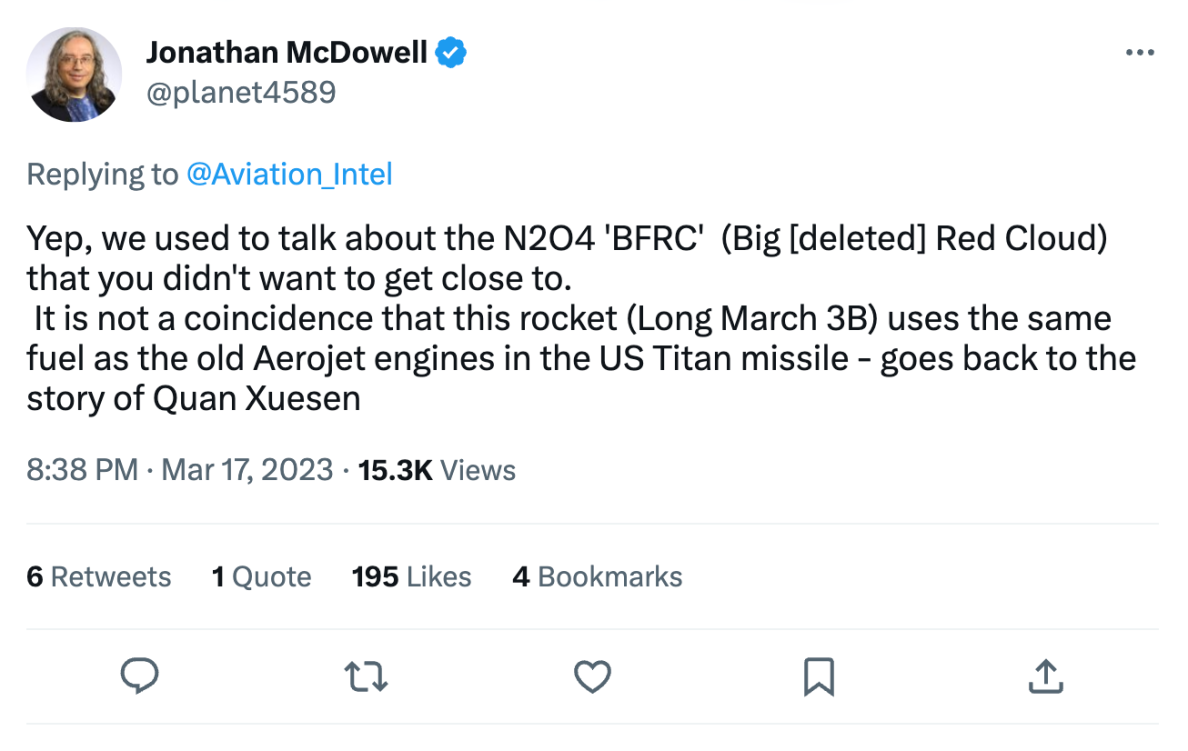Click the Jonathan McDowell display name
The height and width of the screenshot is (751, 1188).
coord(287,52)
